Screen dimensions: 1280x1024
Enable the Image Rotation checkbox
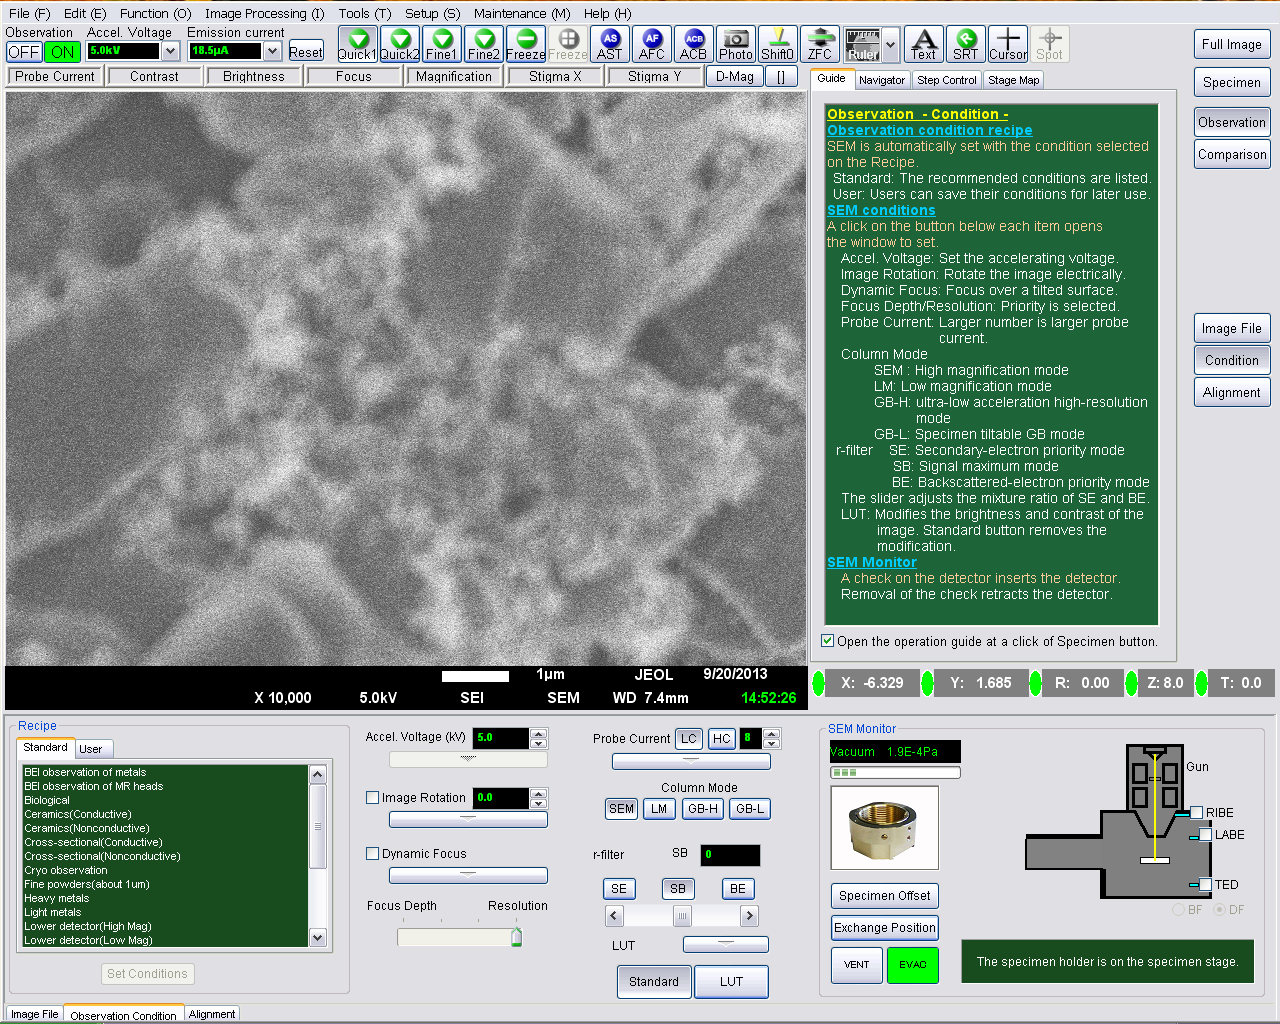click(373, 798)
